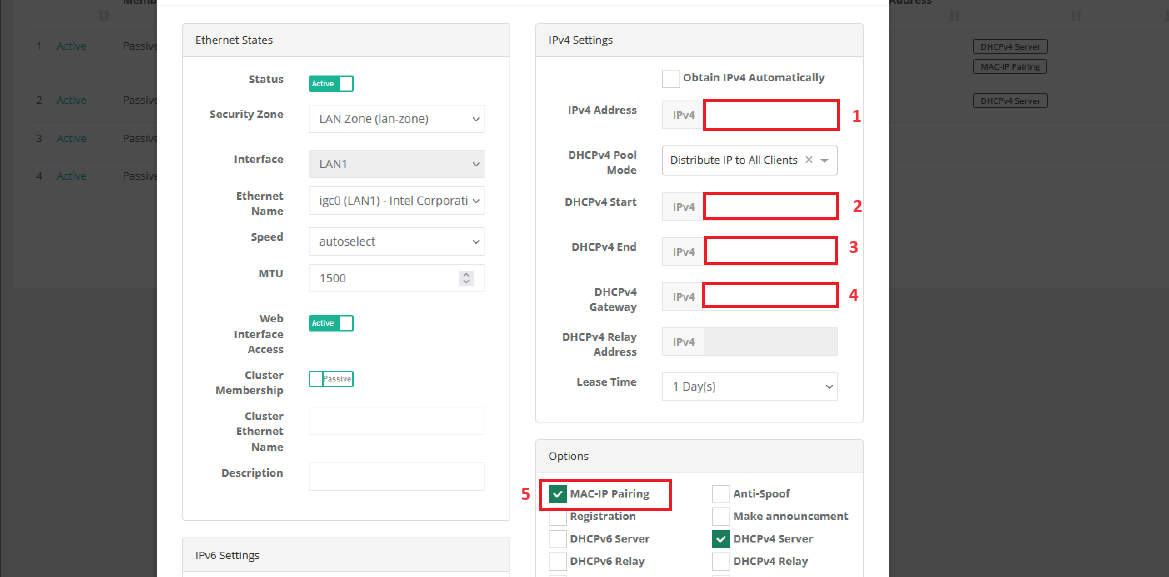Enable the Anti-Spoof checkbox
This screenshot has height=577, width=1169.
pyautogui.click(x=721, y=494)
